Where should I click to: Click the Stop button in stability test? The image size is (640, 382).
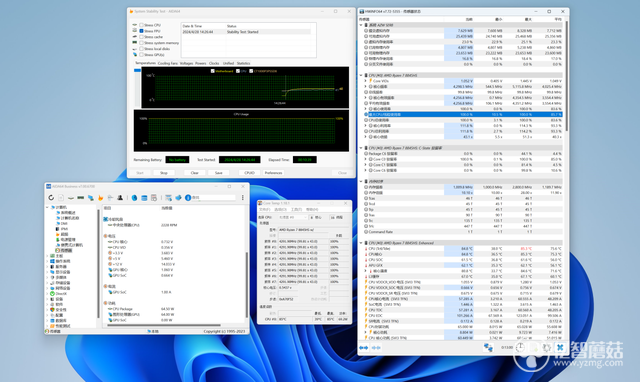[164, 173]
